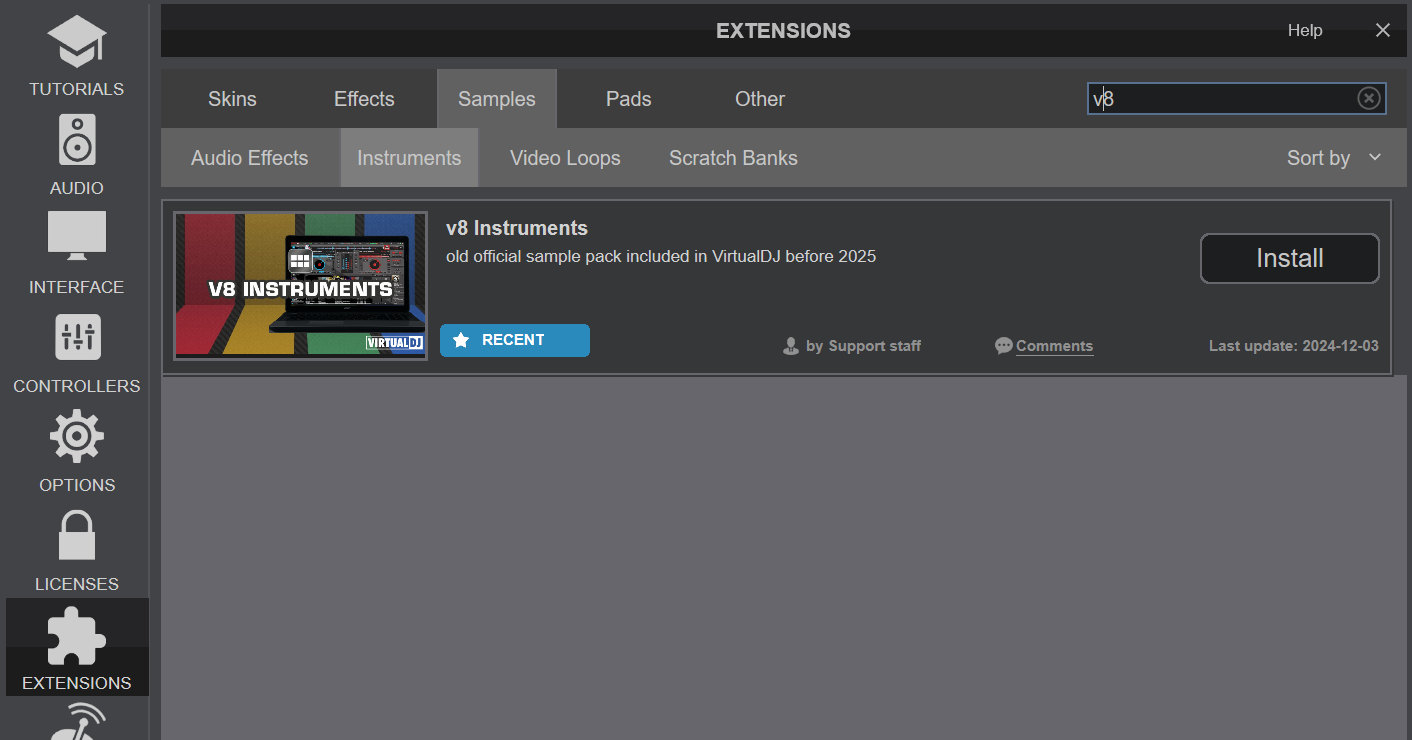
Task: Open Audio settings speaker icon
Action: (77, 139)
